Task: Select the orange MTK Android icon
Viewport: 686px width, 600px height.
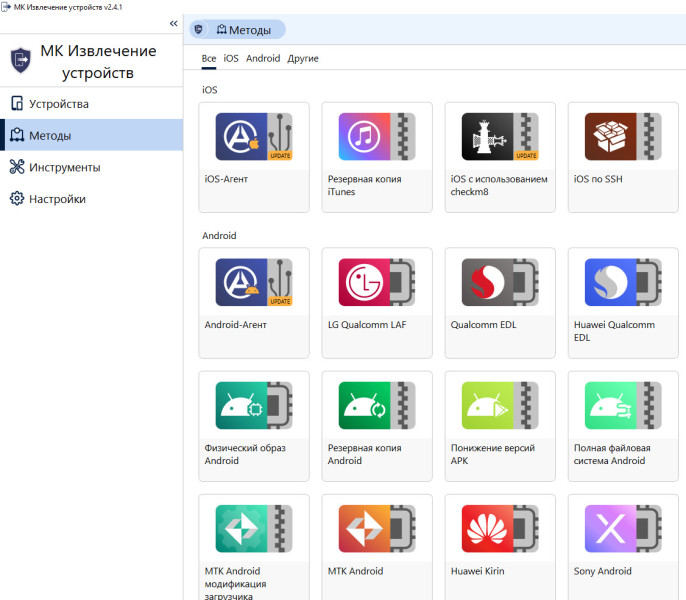Action: [x=377, y=529]
